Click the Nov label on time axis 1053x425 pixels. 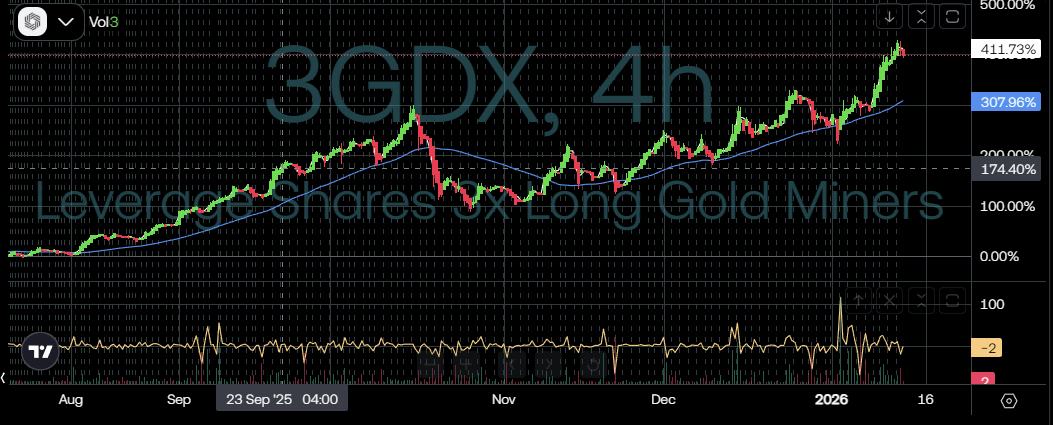point(503,399)
